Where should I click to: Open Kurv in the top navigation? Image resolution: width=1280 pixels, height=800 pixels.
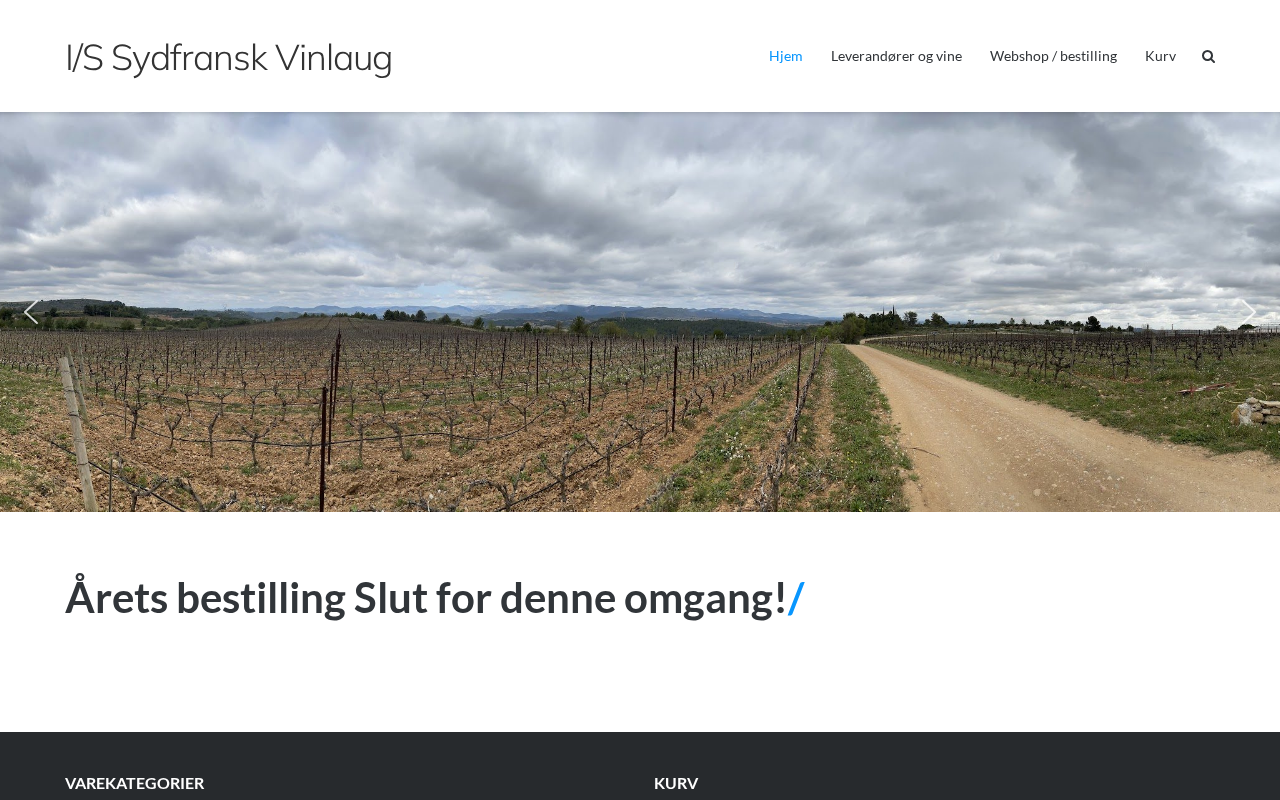pyautogui.click(x=1160, y=56)
